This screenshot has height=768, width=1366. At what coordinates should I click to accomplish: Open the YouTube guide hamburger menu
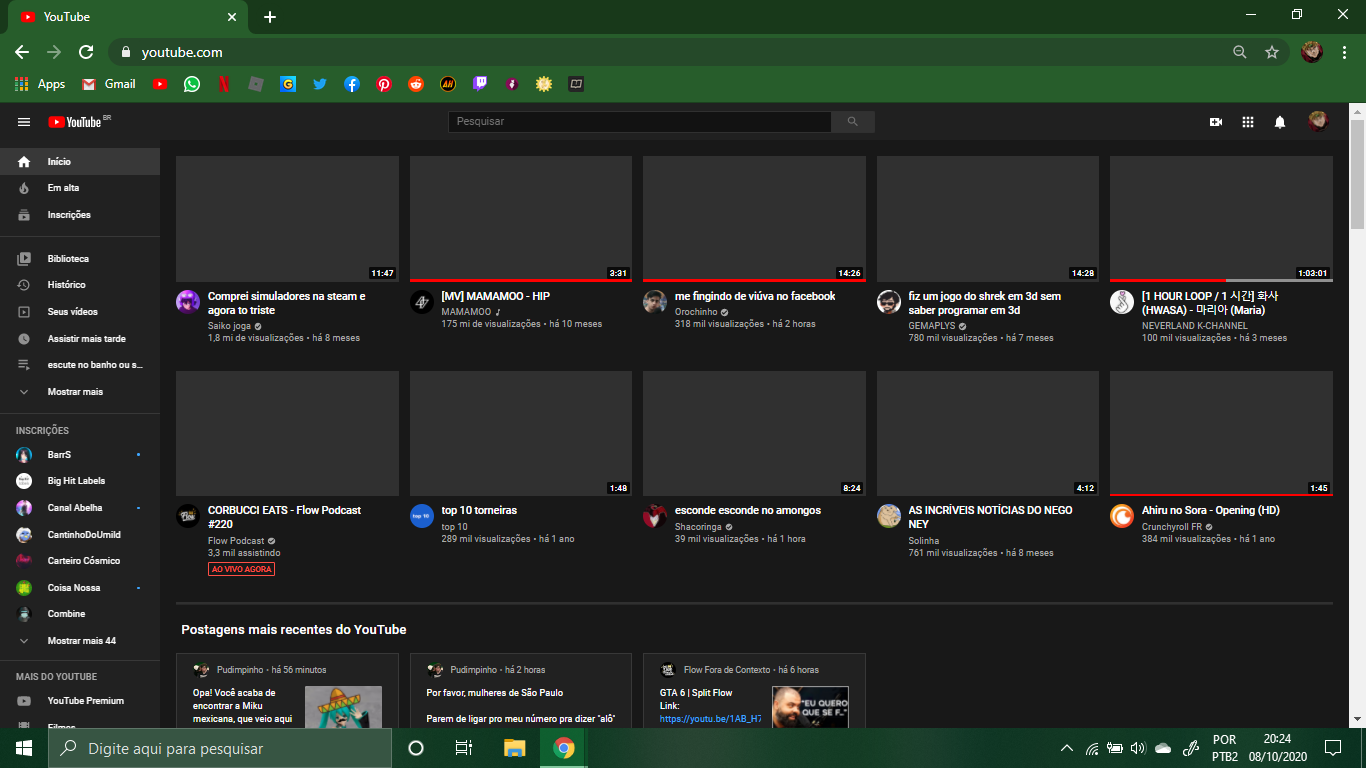click(x=24, y=122)
